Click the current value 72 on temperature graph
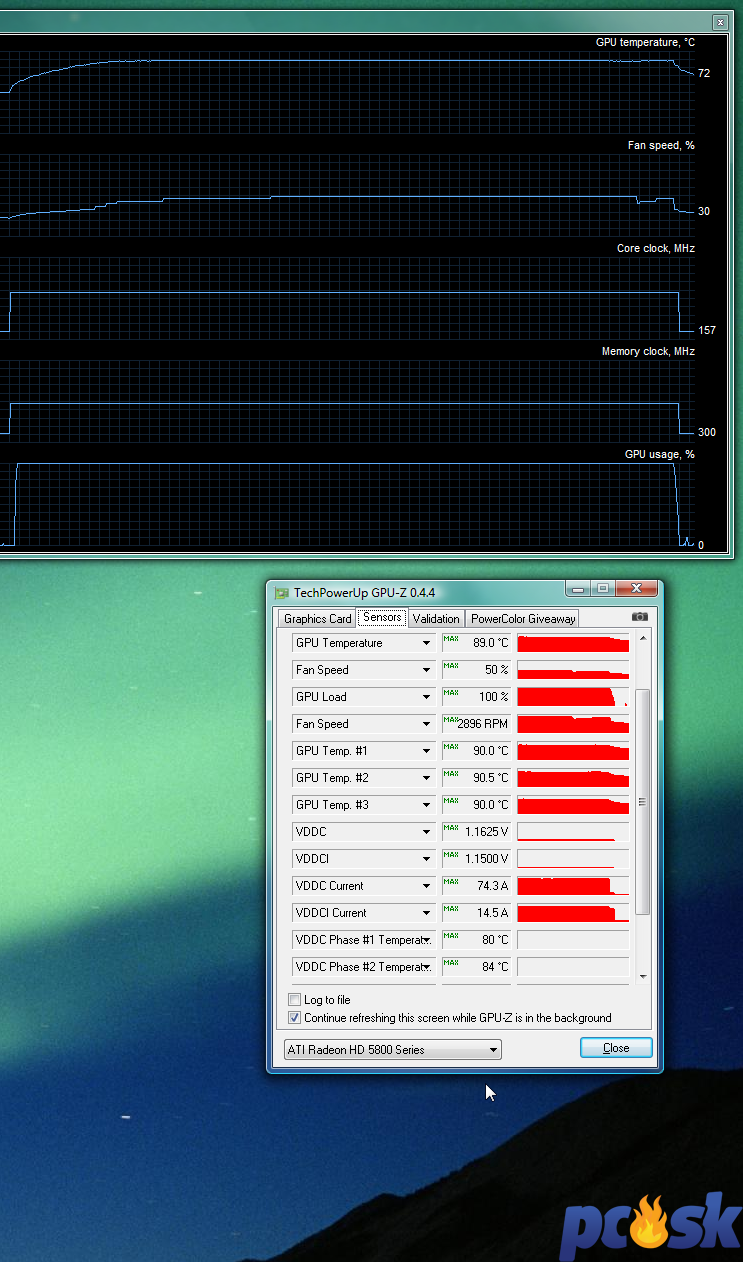The image size is (743, 1262). [704, 74]
